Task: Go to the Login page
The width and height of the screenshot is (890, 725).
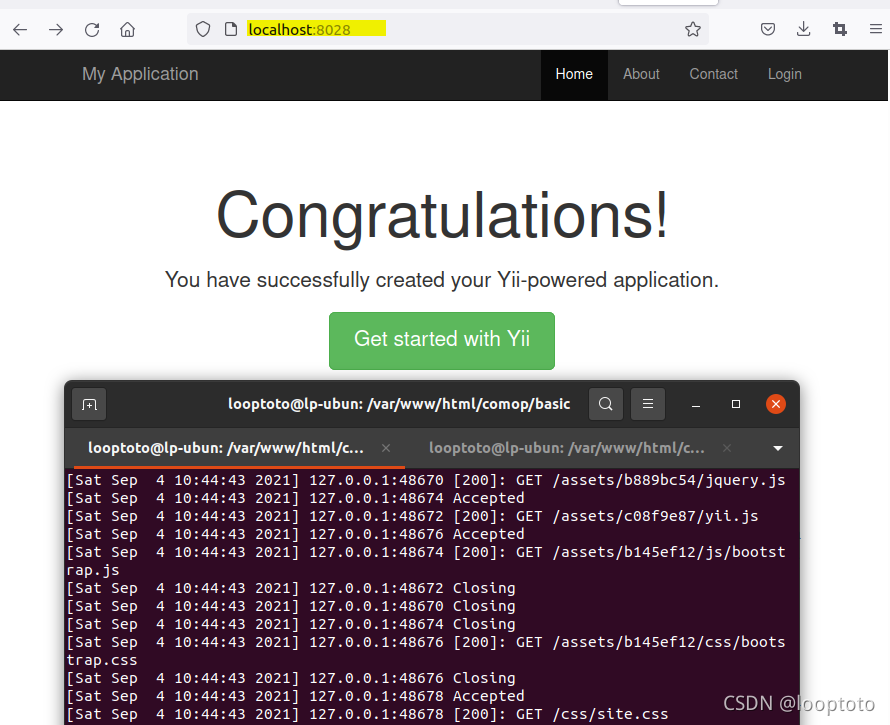Action: [784, 74]
